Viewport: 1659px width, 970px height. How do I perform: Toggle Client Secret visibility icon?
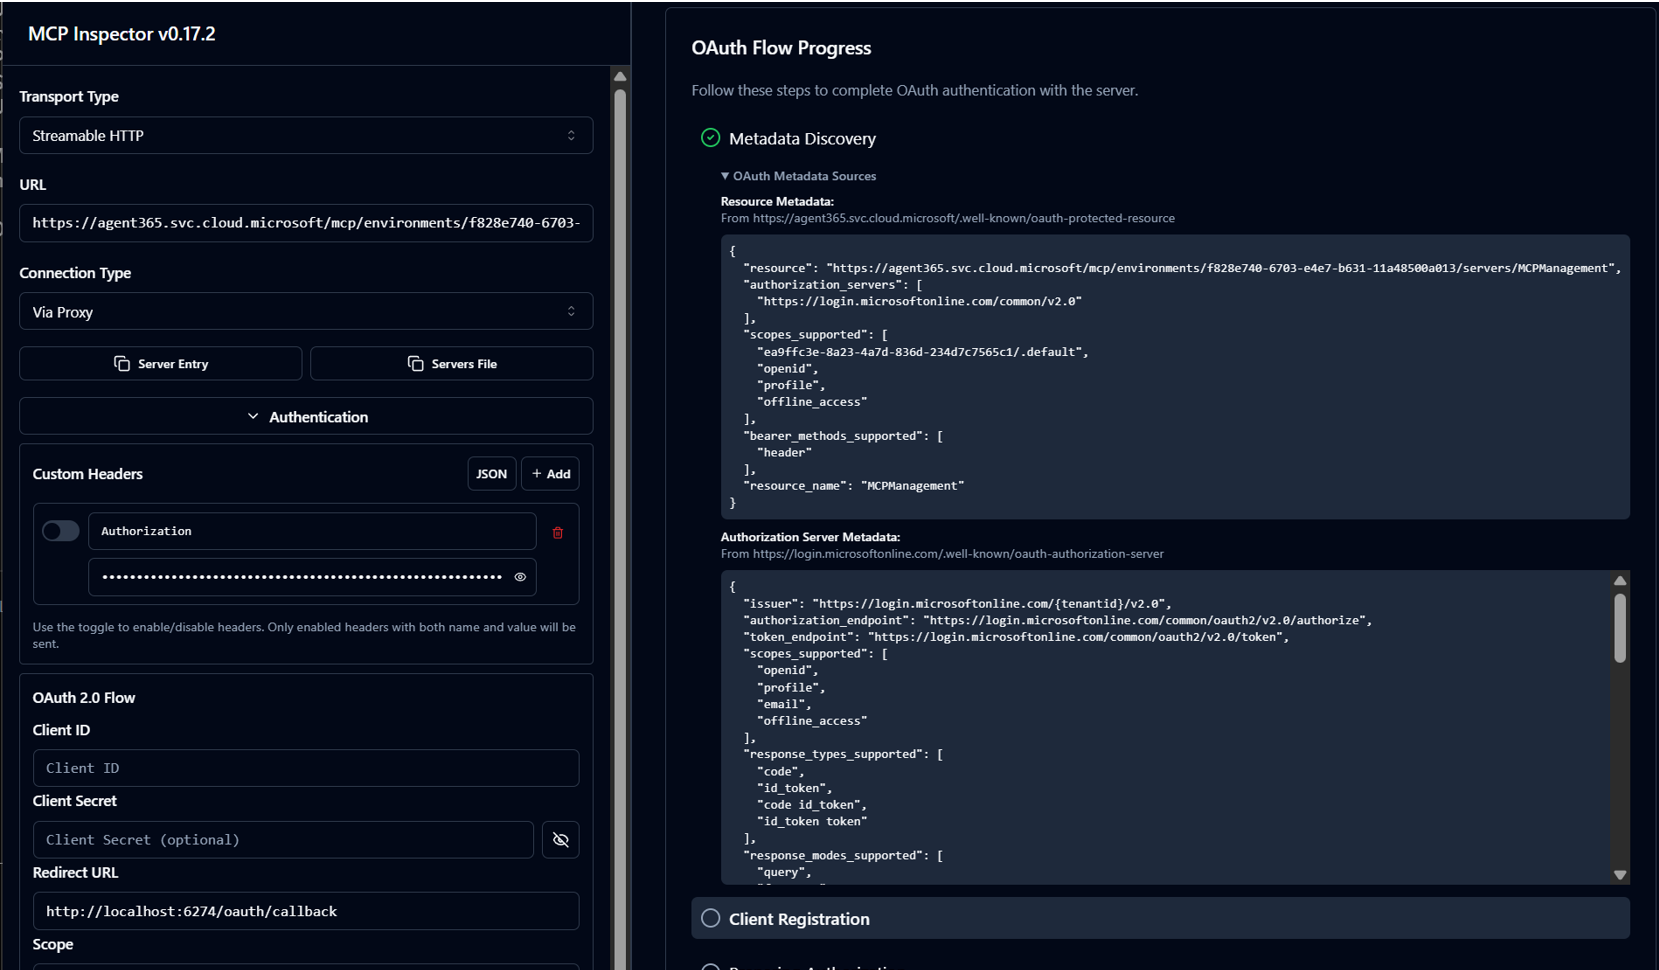pyautogui.click(x=561, y=840)
